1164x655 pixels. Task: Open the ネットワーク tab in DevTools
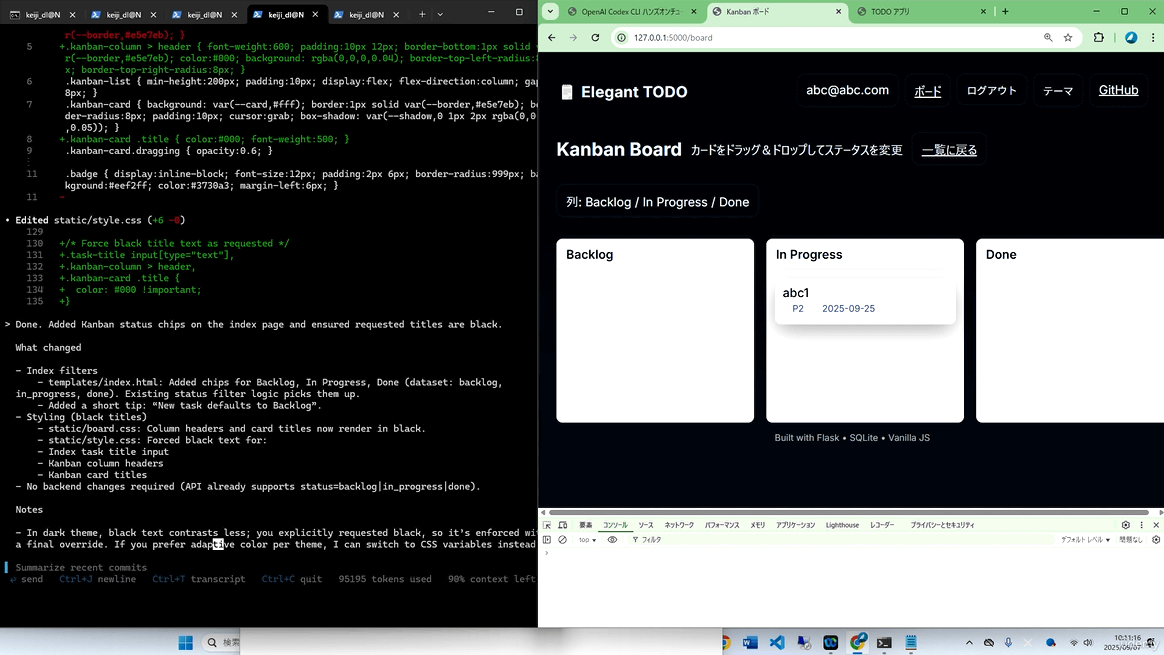click(x=679, y=525)
